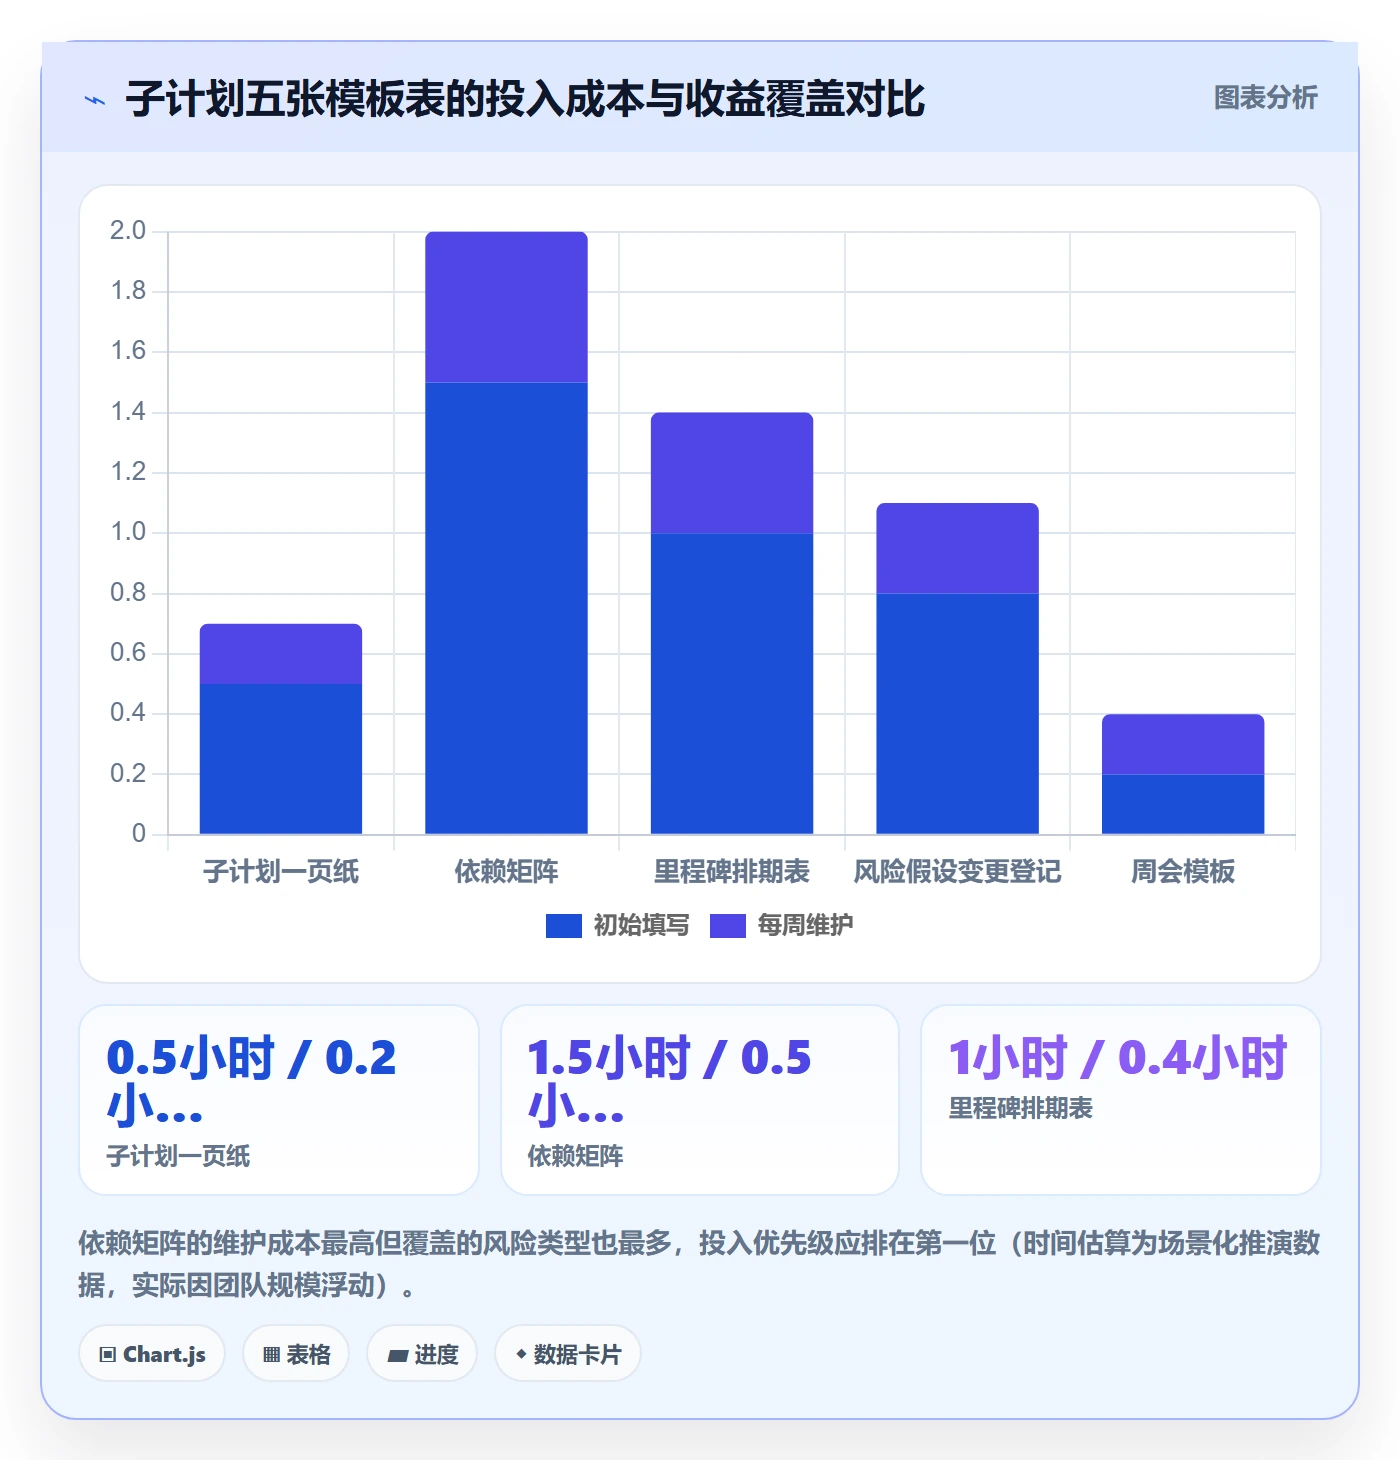Click the 子计划一页纸 caption in the stat card
The width and height of the screenshot is (1400, 1460).
click(178, 1157)
